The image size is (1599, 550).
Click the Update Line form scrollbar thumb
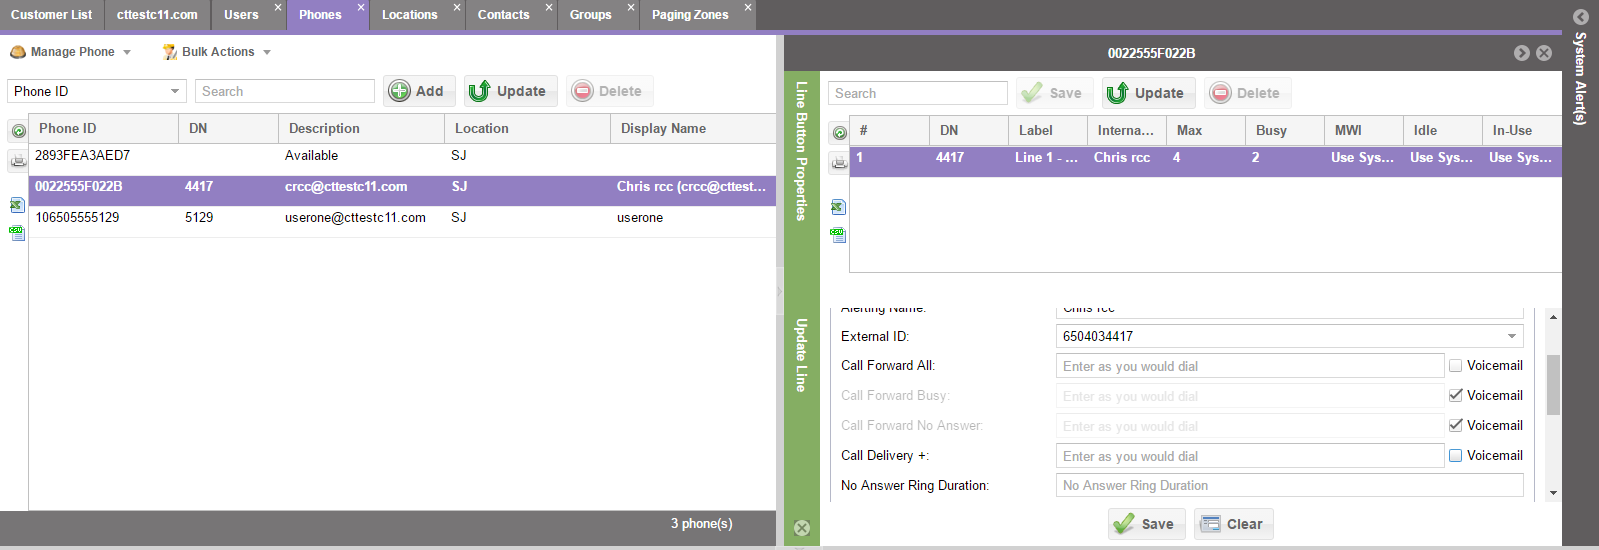point(1553,384)
